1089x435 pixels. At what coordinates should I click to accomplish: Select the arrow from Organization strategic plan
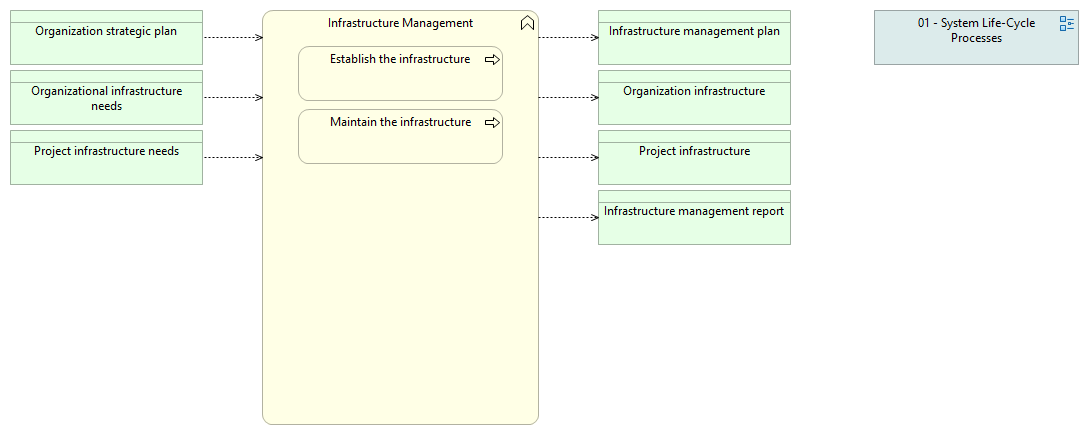tap(233, 38)
